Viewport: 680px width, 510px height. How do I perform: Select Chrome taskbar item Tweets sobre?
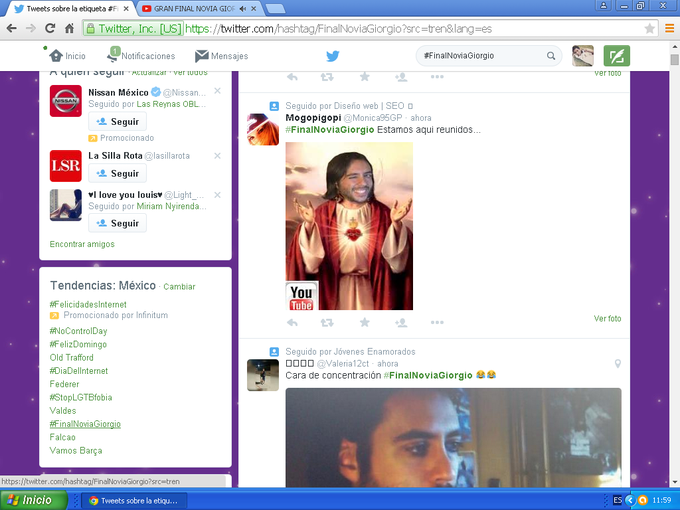[x=134, y=500]
